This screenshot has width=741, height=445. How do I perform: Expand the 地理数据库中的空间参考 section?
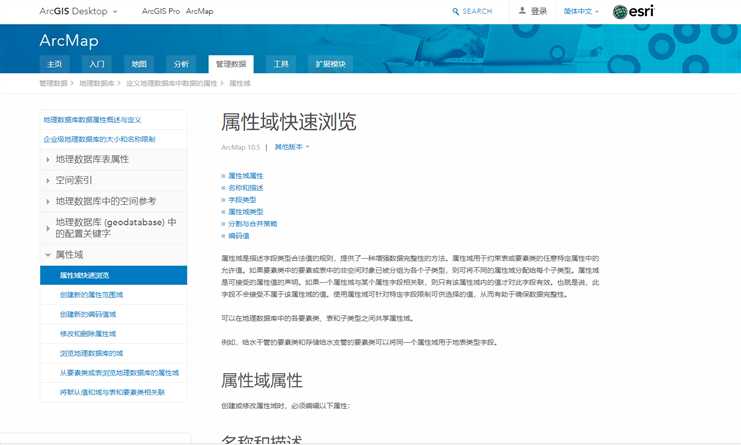pos(113,201)
